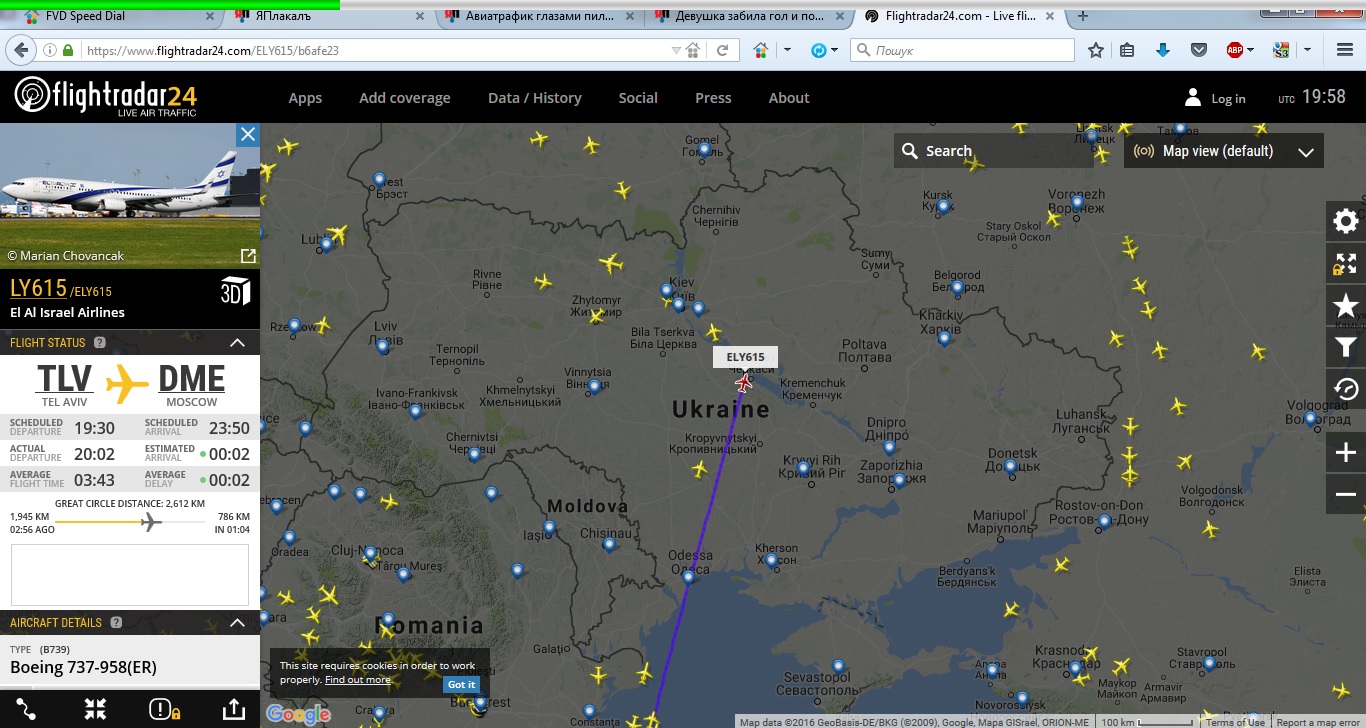
Task: Open the 3D view of flight LY615
Action: pyautogui.click(x=235, y=292)
